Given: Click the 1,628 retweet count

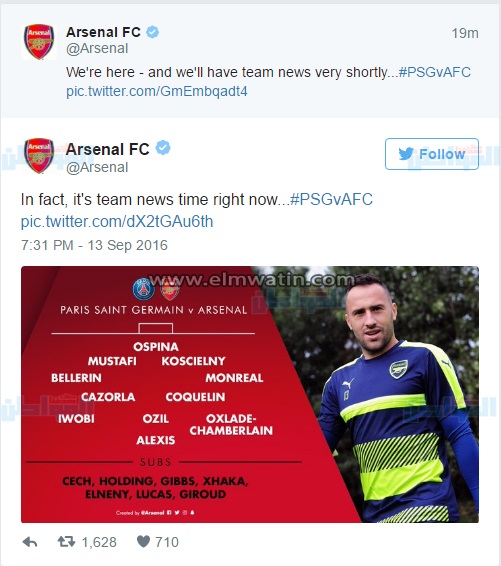Looking at the screenshot, I should pyautogui.click(x=99, y=542).
